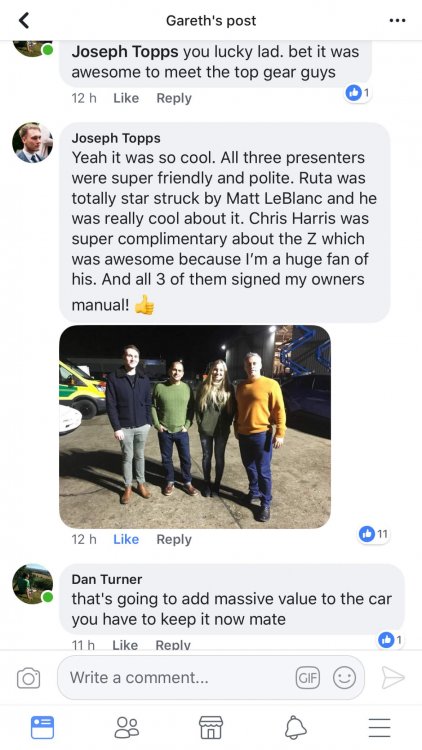Tap the back arrow icon
Image resolution: width=422 pixels, height=750 pixels.
pos(23,20)
